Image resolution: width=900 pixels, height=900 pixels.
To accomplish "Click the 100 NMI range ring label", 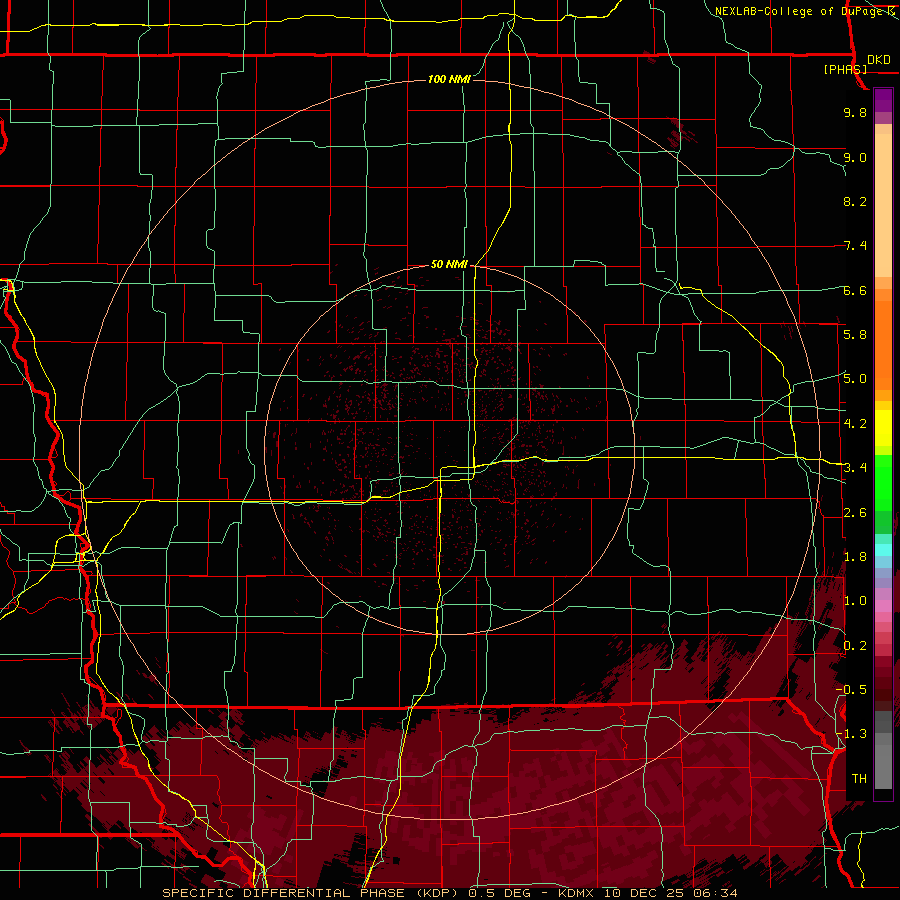I will pos(449,79).
